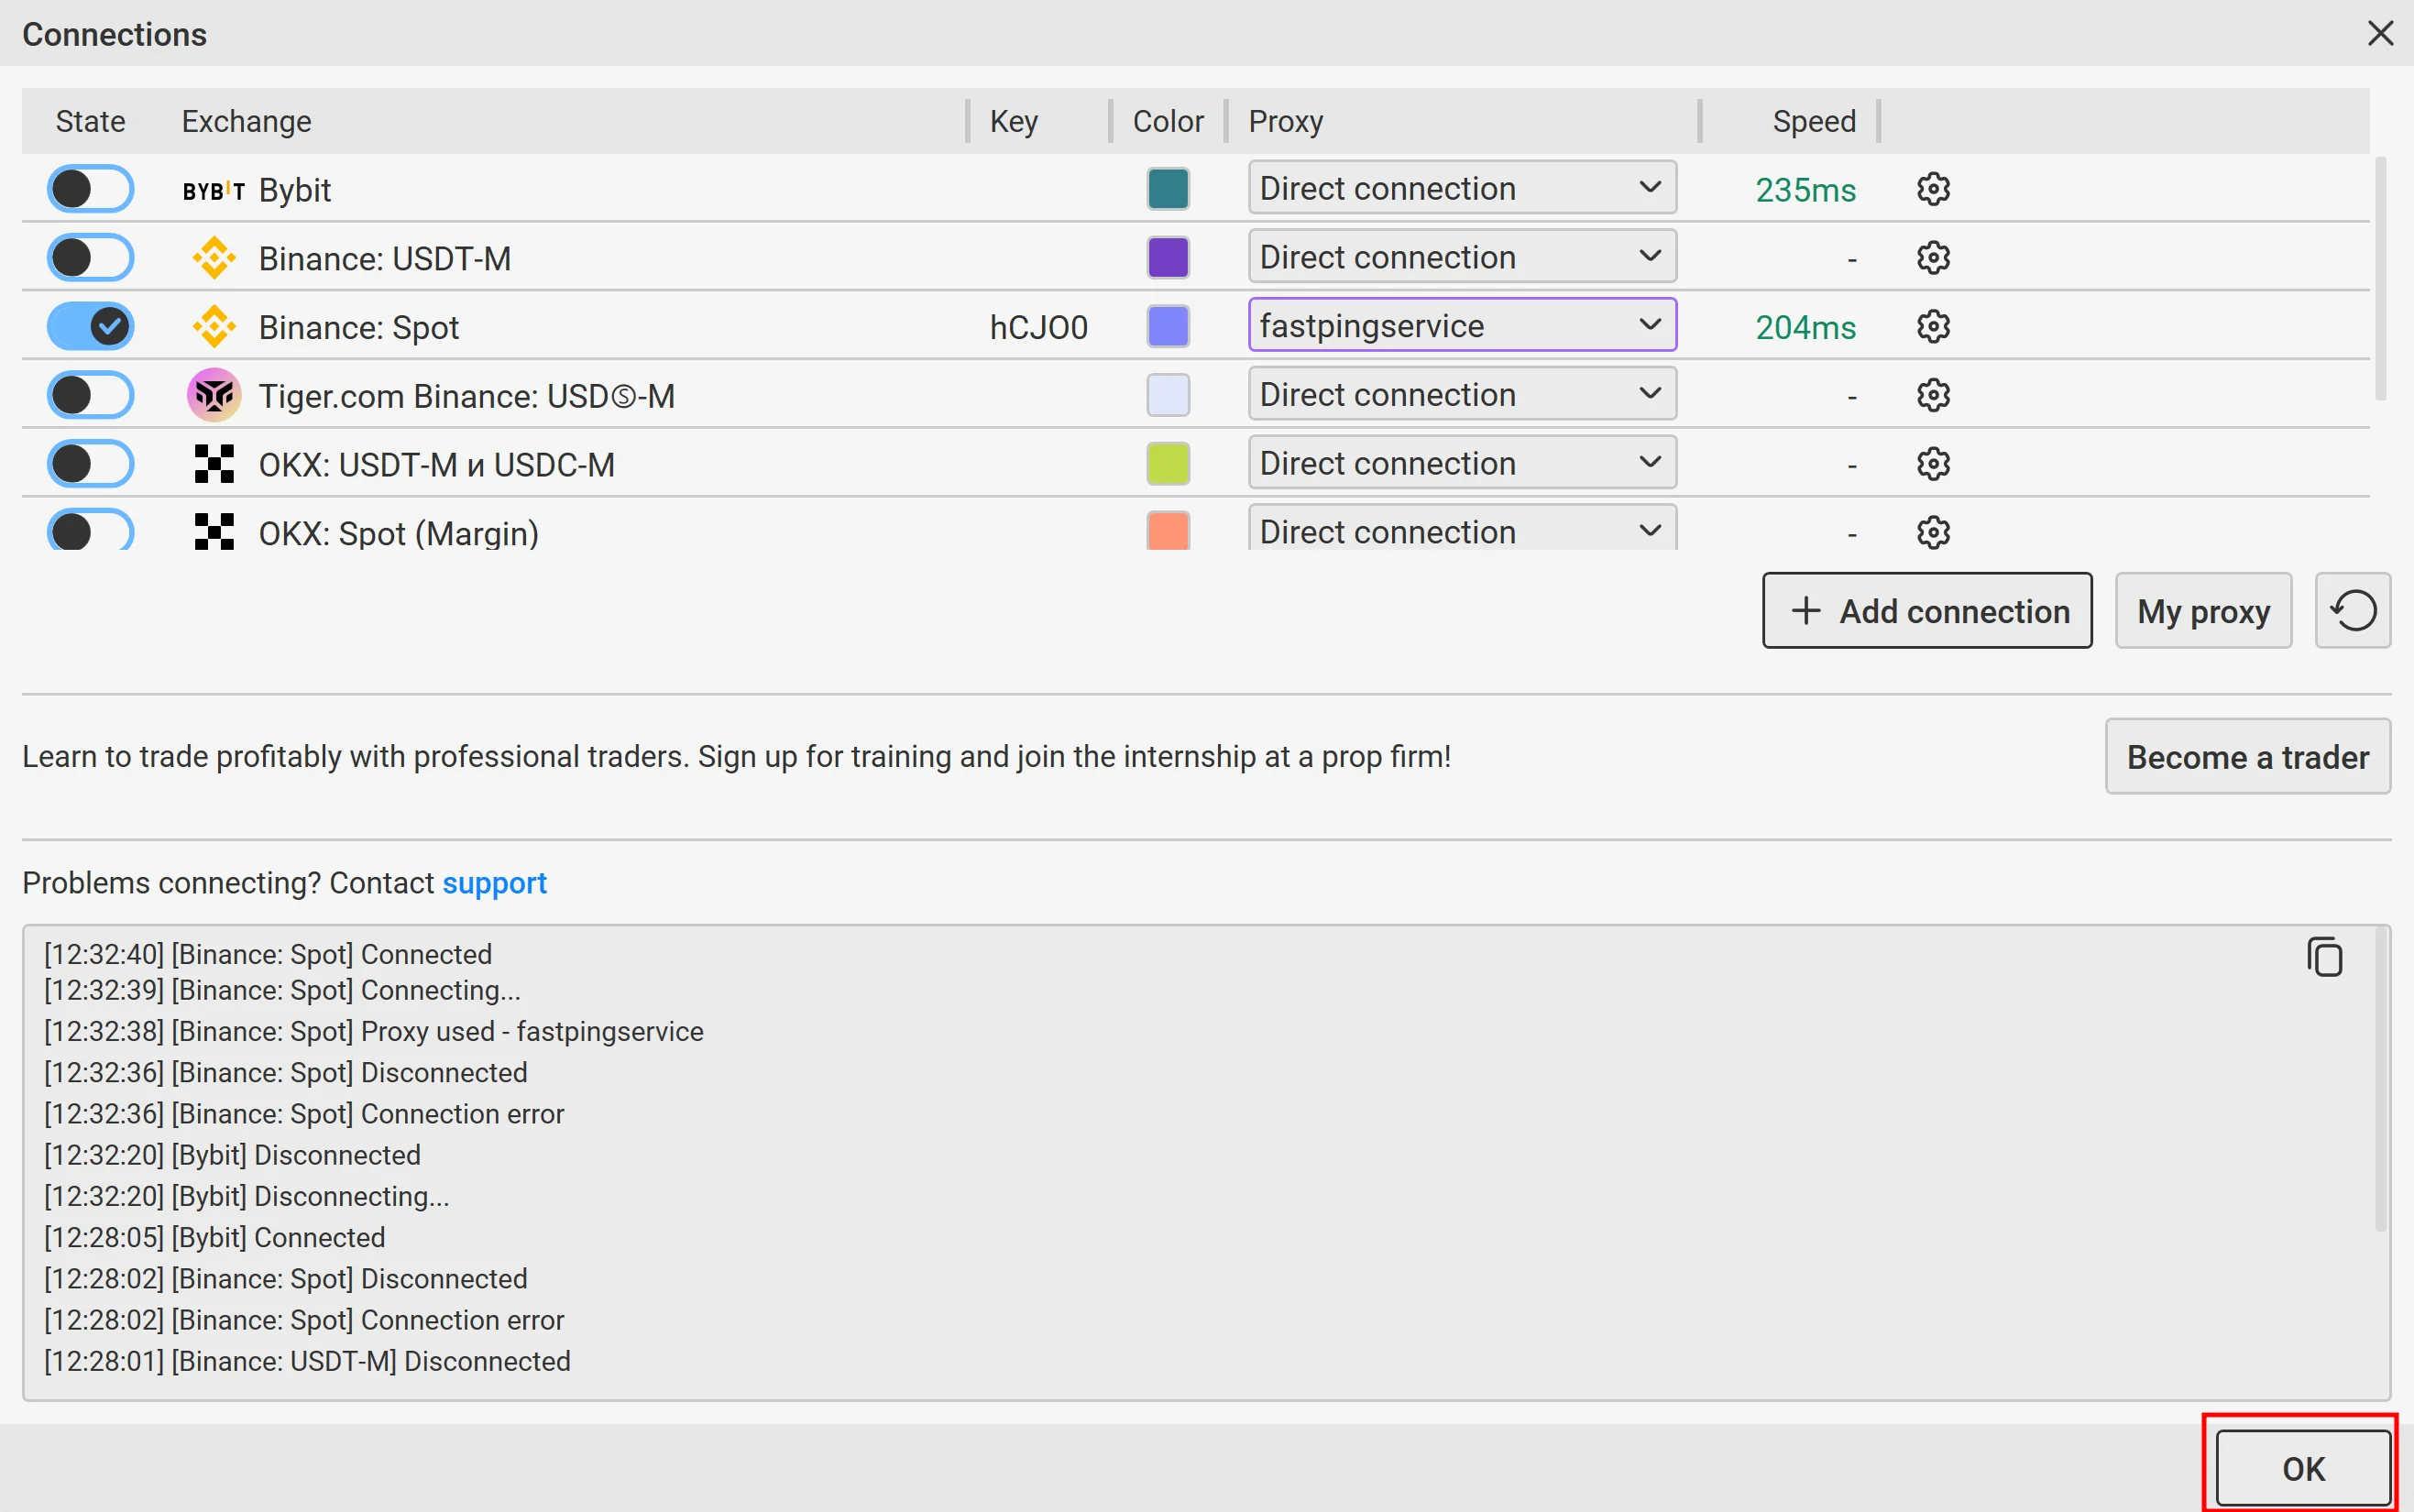2414x1512 pixels.
Task: Change the Binance: USDT-M purple color swatch
Action: click(x=1167, y=258)
